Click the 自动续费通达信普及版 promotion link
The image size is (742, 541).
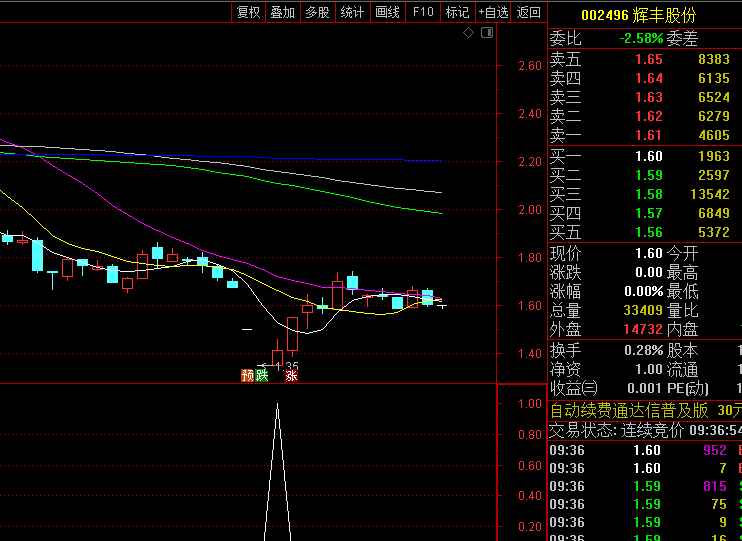[x=629, y=410]
